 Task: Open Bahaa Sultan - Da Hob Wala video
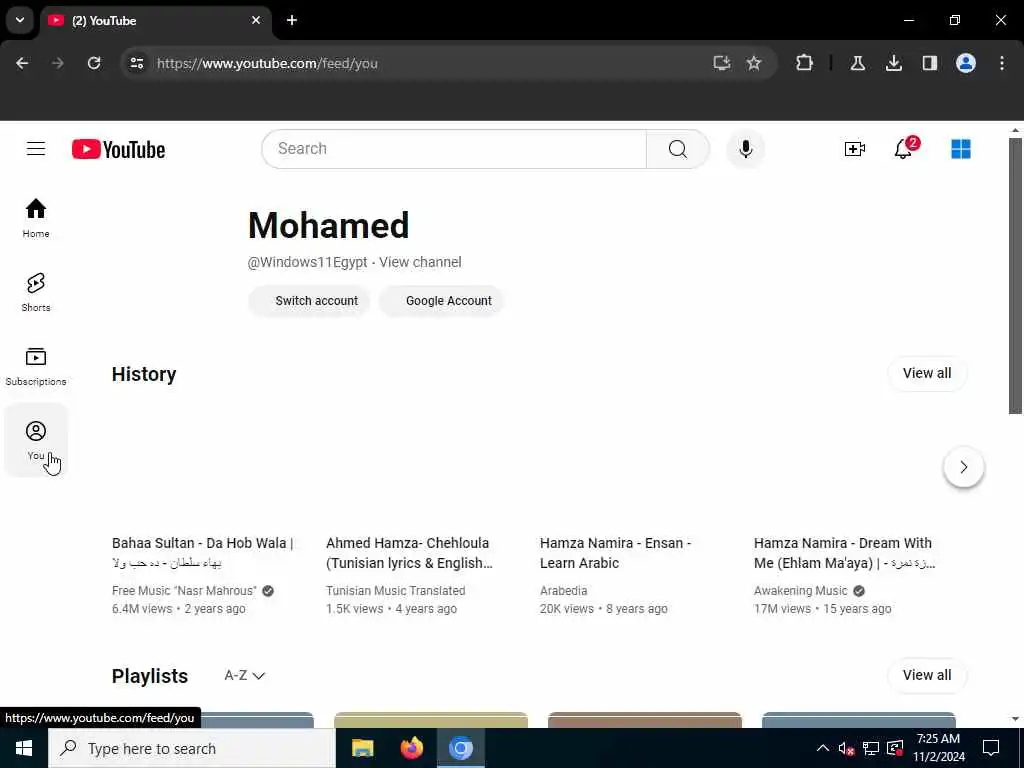tap(202, 552)
